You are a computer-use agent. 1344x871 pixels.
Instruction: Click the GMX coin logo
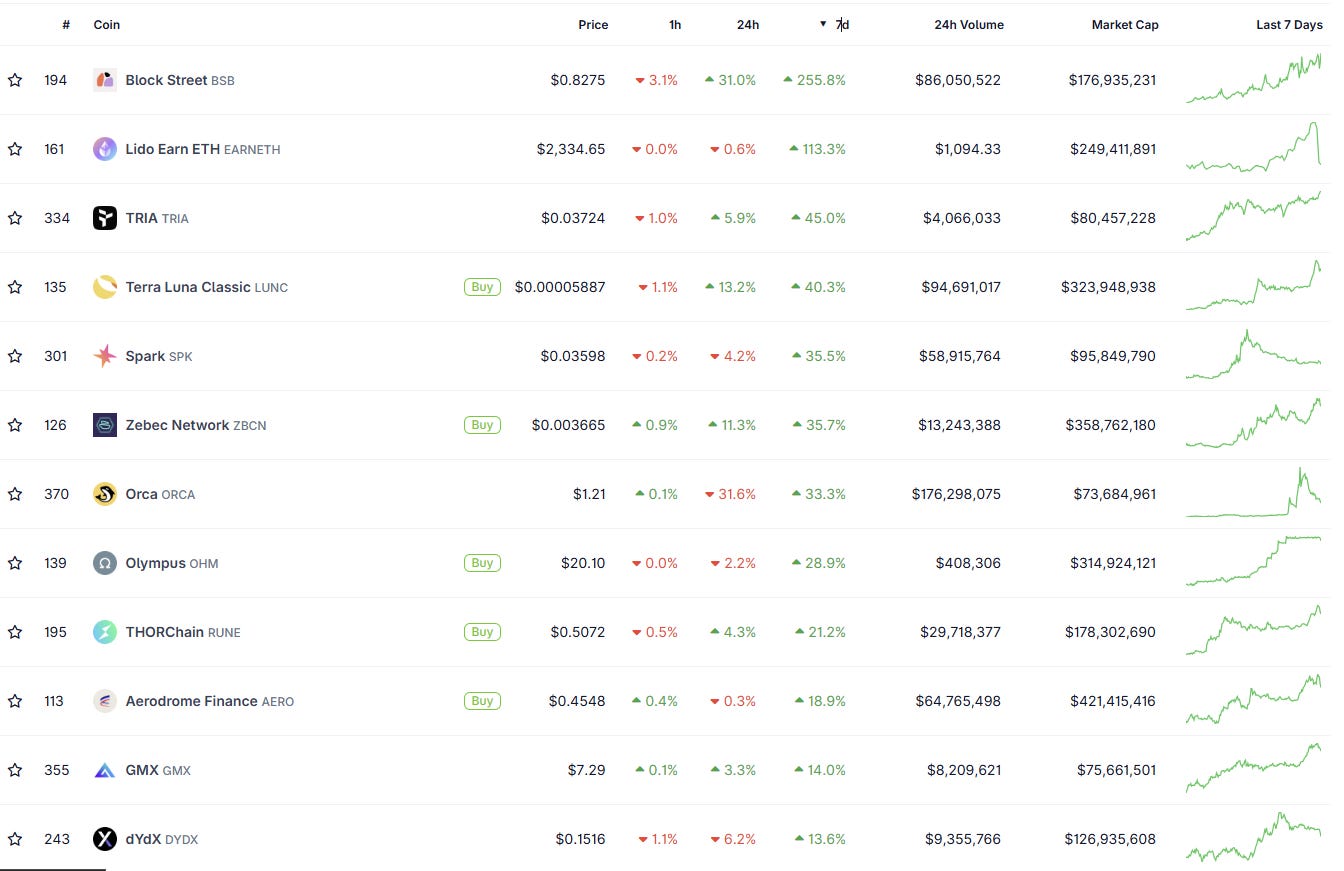click(x=105, y=770)
